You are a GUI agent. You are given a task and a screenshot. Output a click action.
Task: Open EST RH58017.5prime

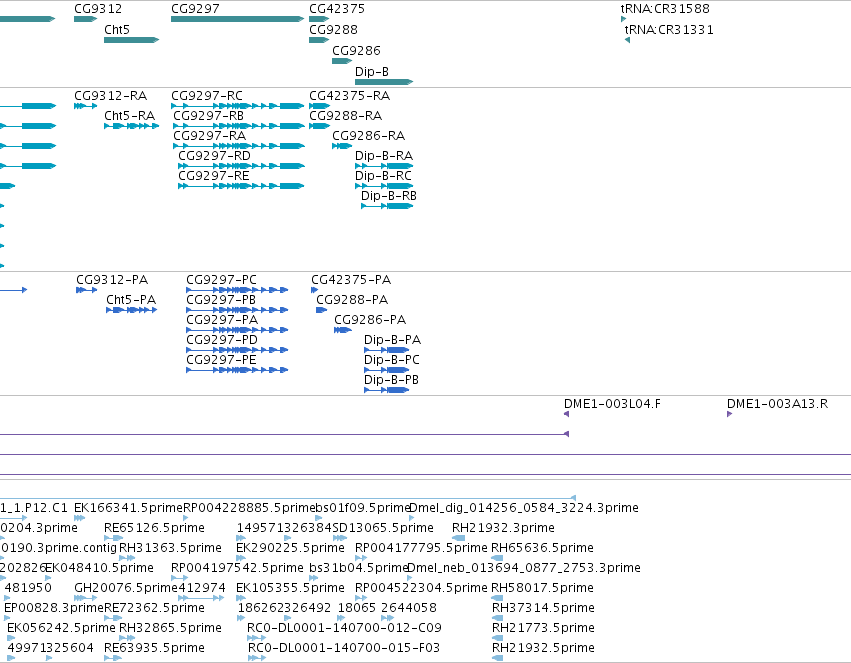click(542, 589)
